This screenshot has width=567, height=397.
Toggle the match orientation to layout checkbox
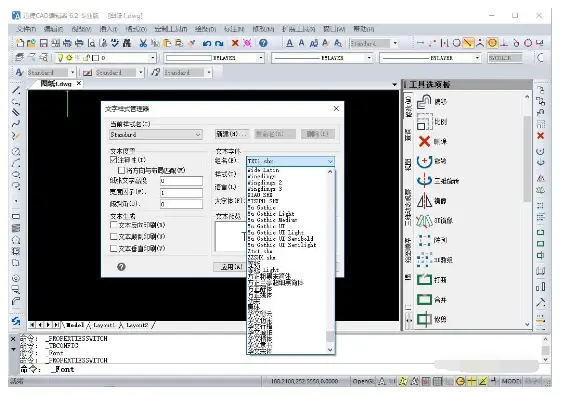pyautogui.click(x=121, y=170)
